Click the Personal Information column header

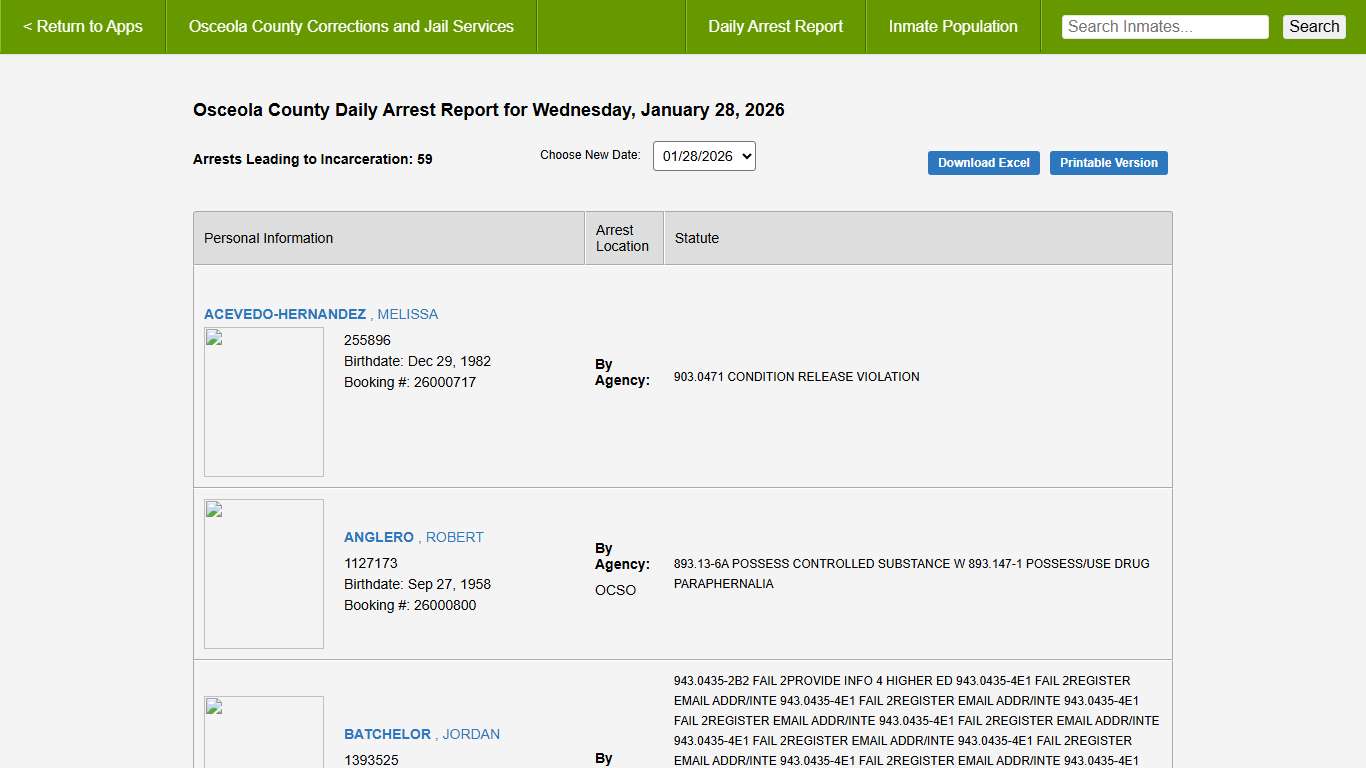[x=268, y=238]
